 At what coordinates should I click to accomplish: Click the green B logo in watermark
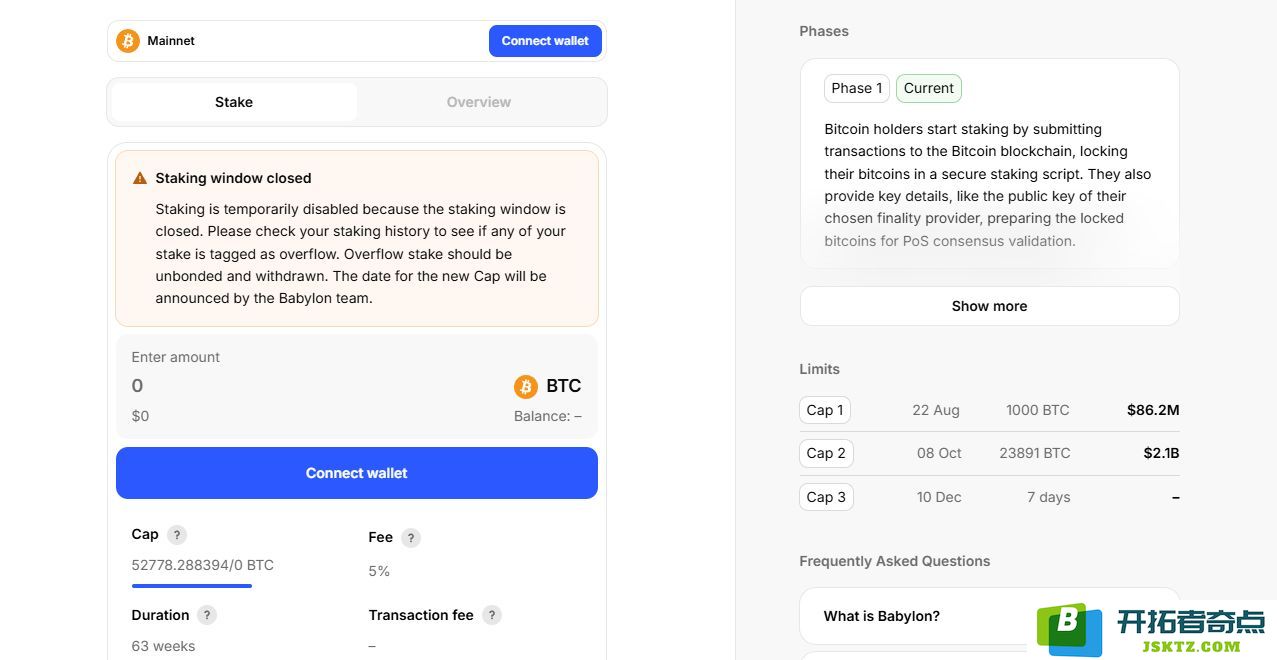point(1069,628)
